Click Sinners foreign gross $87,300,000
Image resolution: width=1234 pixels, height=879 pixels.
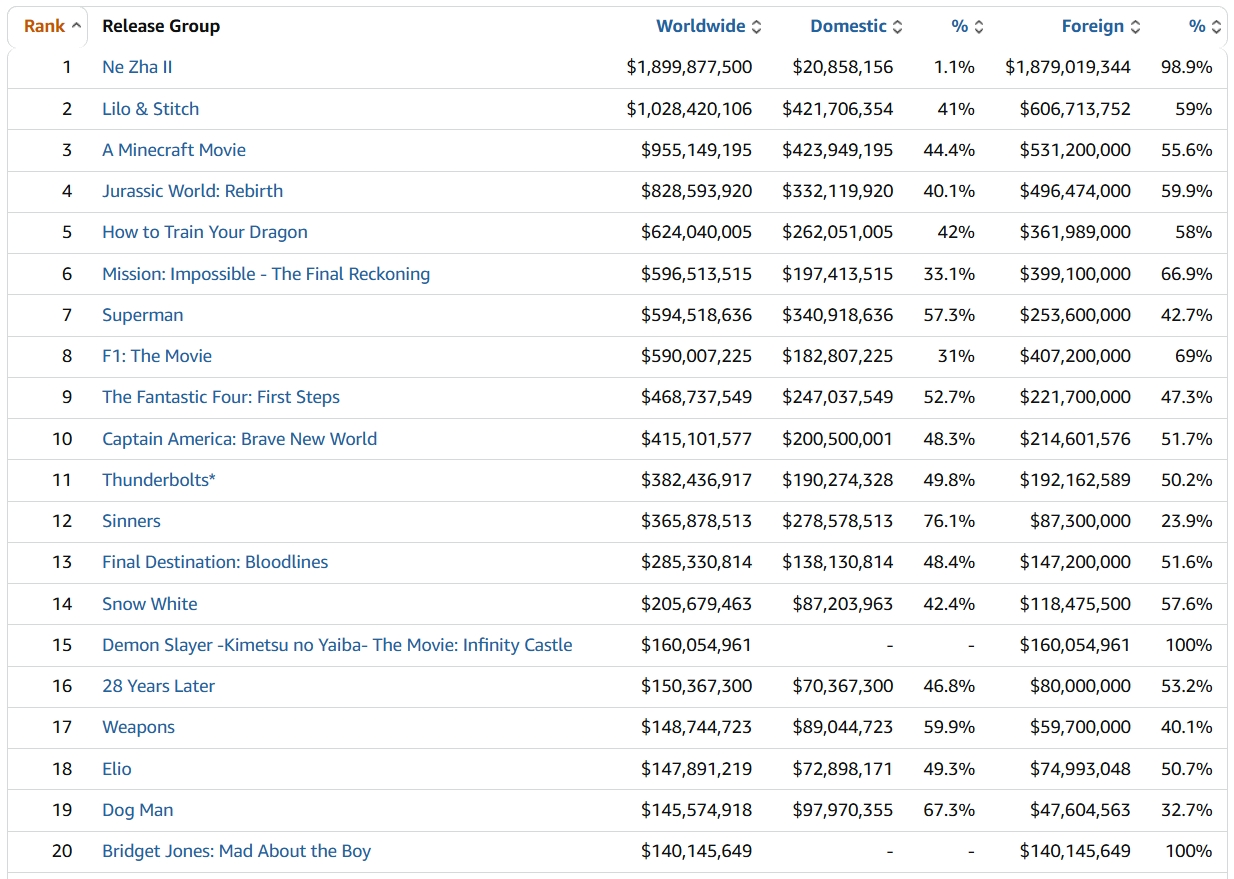point(1080,521)
